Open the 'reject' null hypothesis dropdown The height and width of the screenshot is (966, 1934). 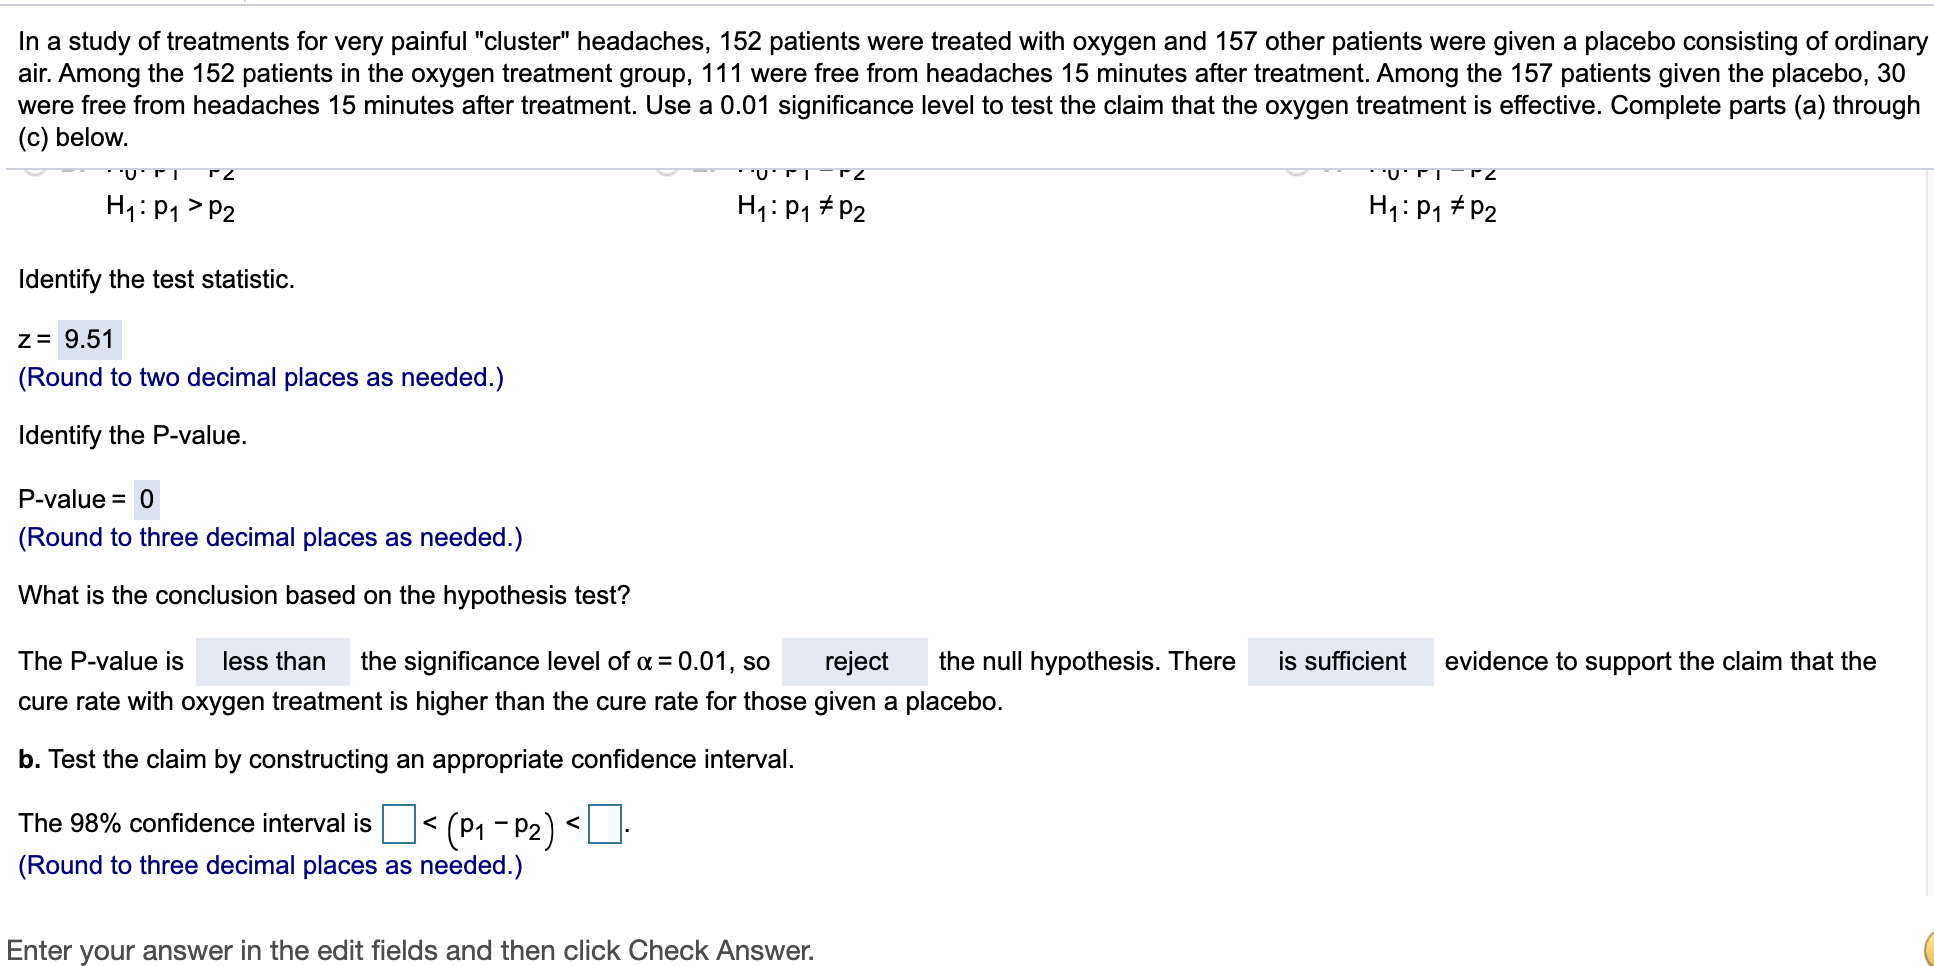pyautogui.click(x=855, y=661)
